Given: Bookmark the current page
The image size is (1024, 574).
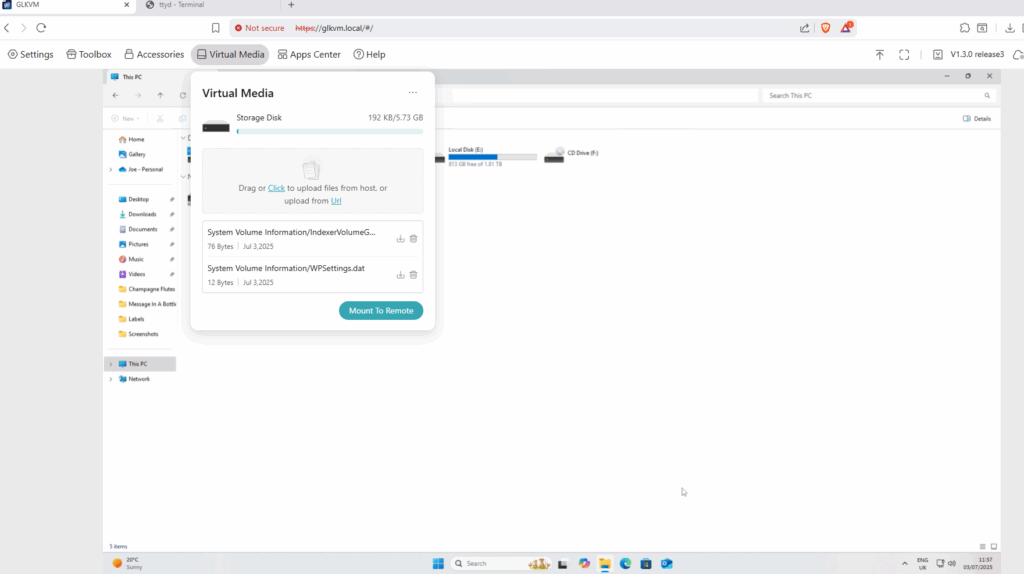Looking at the screenshot, I should point(216,28).
